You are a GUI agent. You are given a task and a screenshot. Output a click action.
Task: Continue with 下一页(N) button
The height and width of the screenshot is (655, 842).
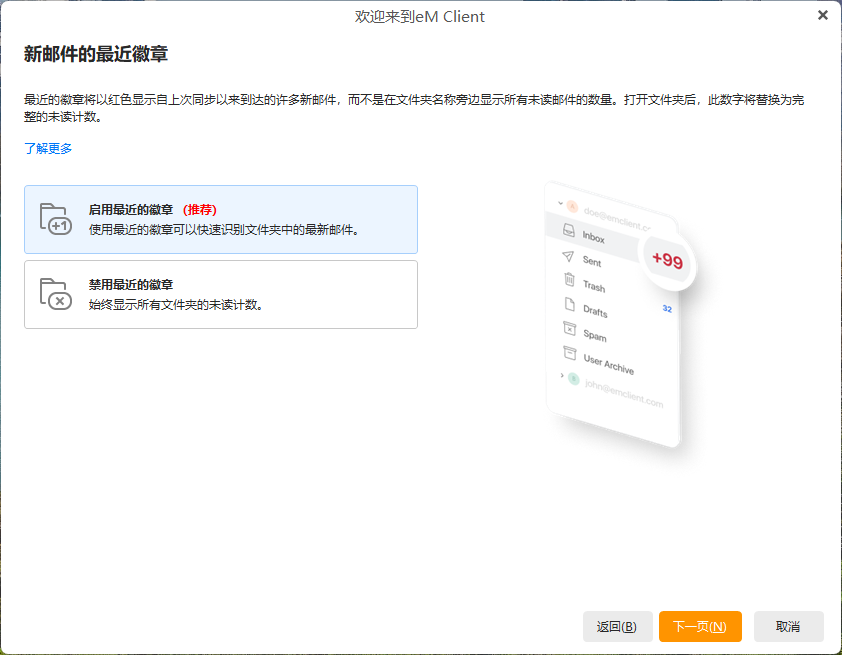pyautogui.click(x=700, y=626)
